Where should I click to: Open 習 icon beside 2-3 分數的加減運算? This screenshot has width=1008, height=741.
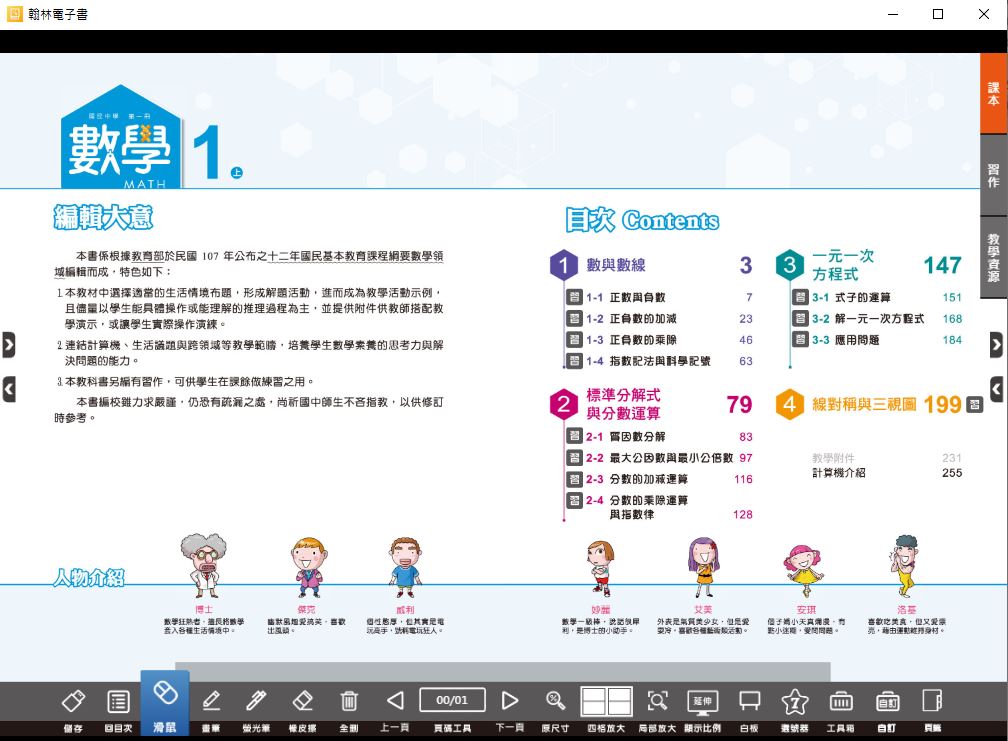point(574,479)
